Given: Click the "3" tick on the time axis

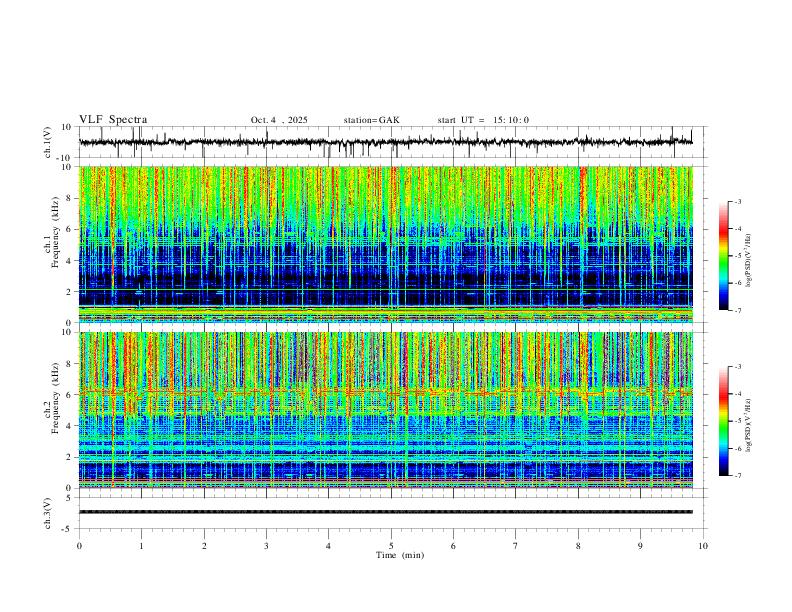Looking at the screenshot, I should pos(266,546).
